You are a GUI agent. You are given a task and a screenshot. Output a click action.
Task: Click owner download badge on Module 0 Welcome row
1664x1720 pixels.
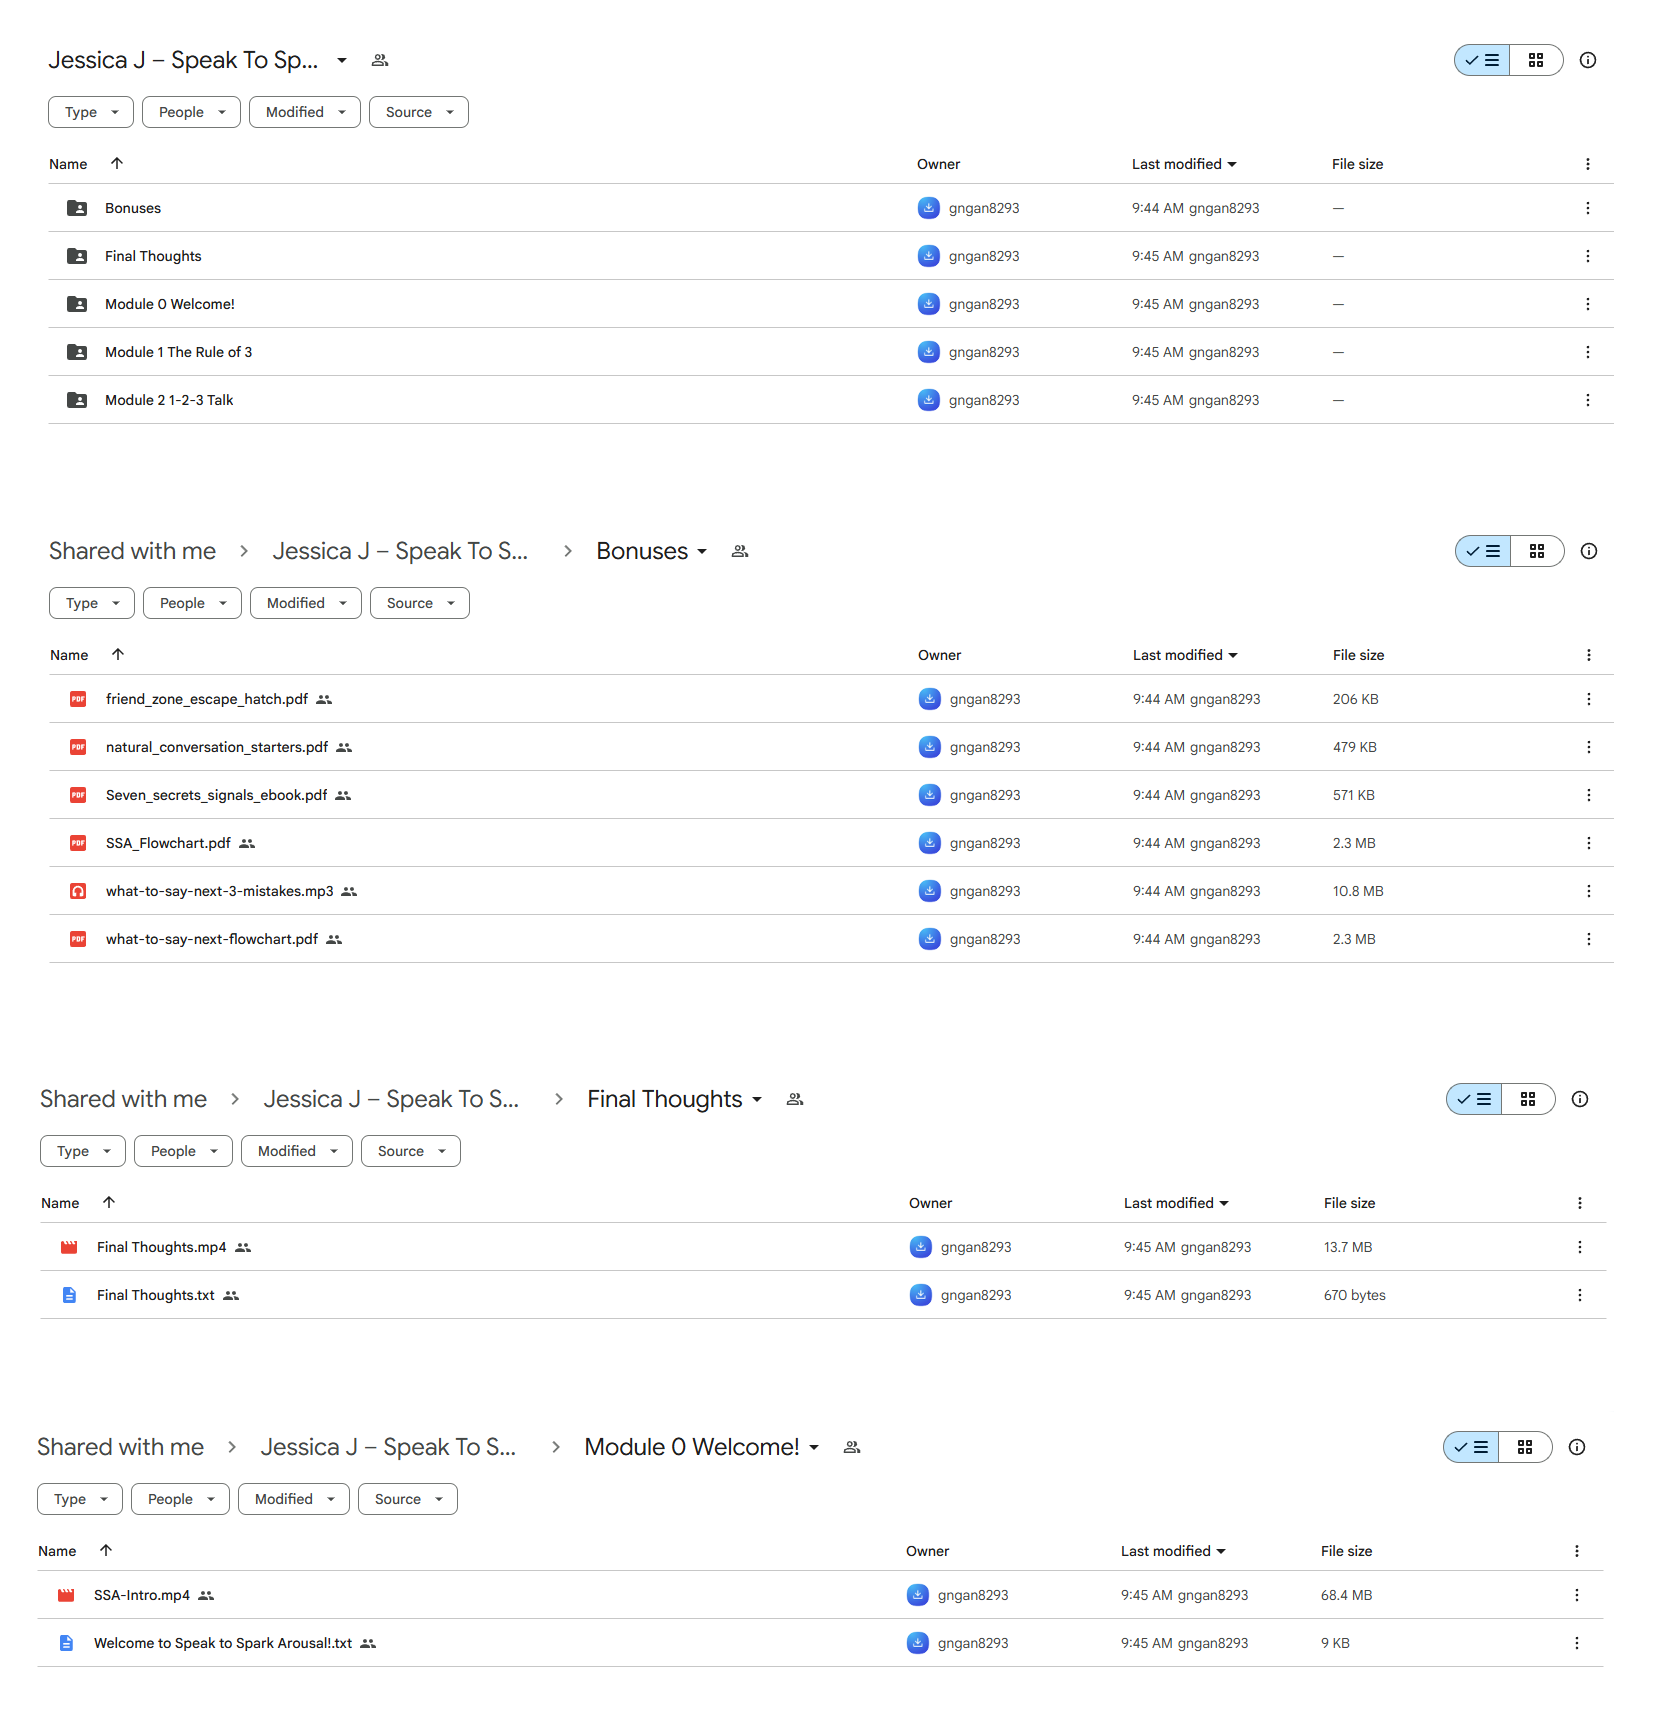click(x=928, y=304)
